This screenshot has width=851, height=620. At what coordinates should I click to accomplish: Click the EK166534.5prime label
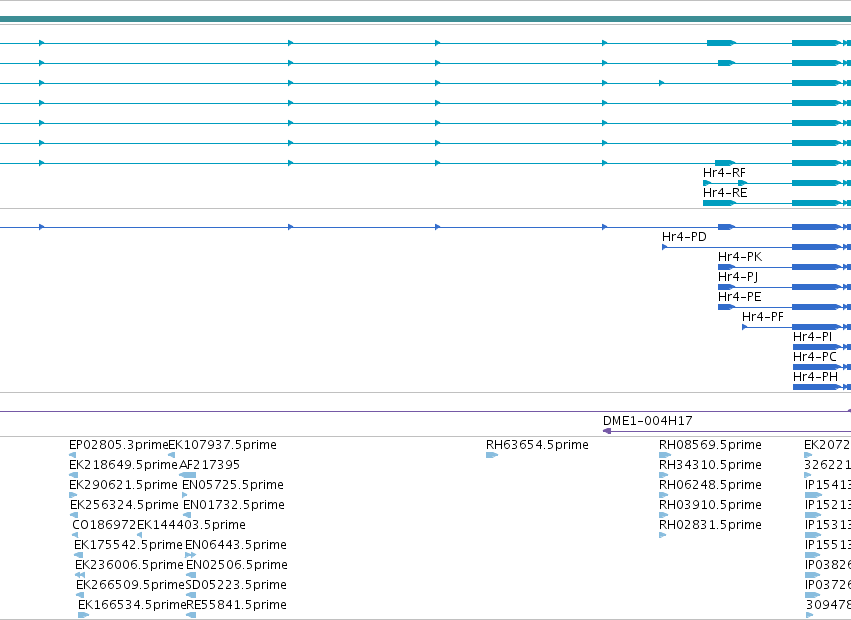tap(132, 605)
